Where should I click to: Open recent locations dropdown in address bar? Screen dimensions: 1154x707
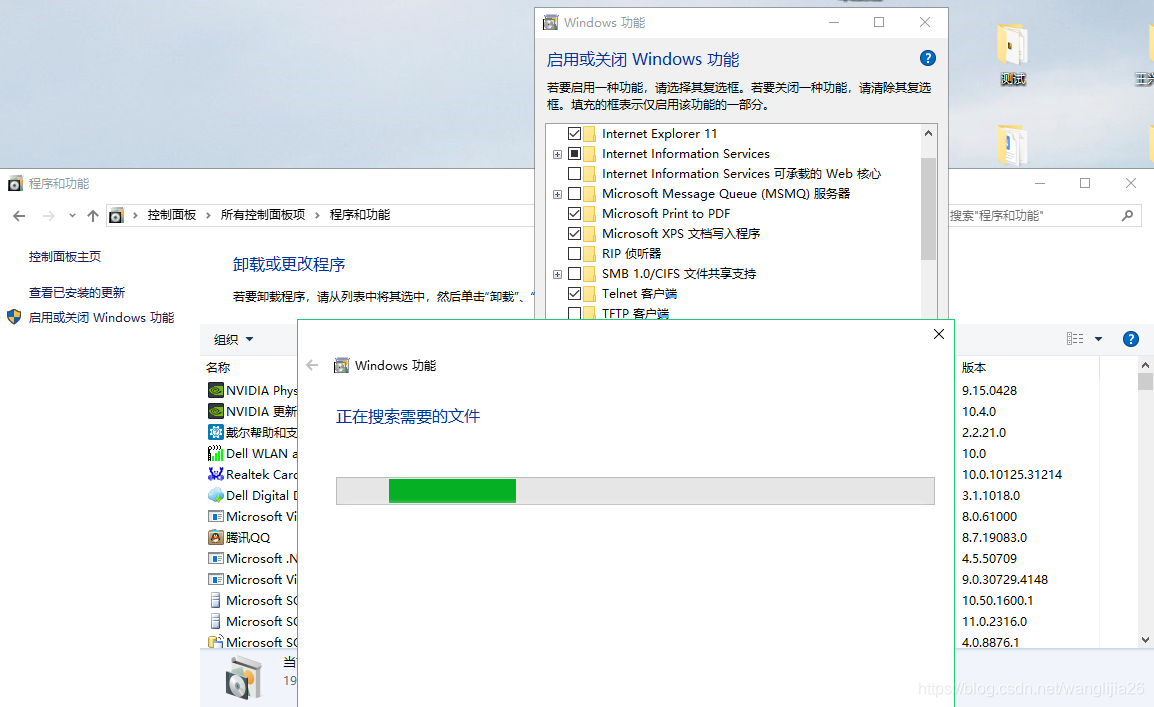tap(72, 216)
